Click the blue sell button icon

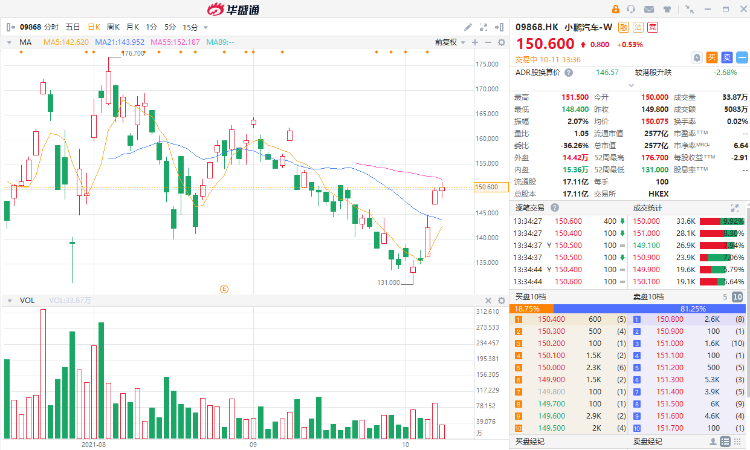pyautogui.click(x=726, y=58)
